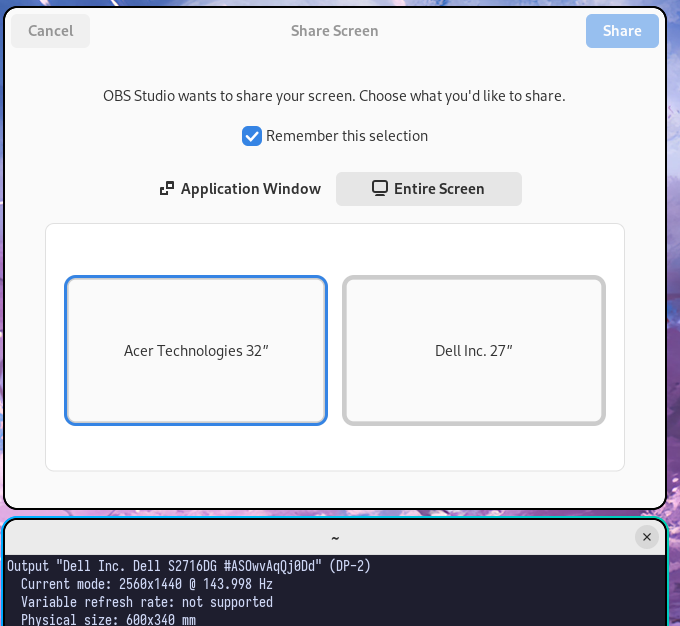Click the terminal title bar showing ~
The width and height of the screenshot is (680, 626).
tap(334, 537)
